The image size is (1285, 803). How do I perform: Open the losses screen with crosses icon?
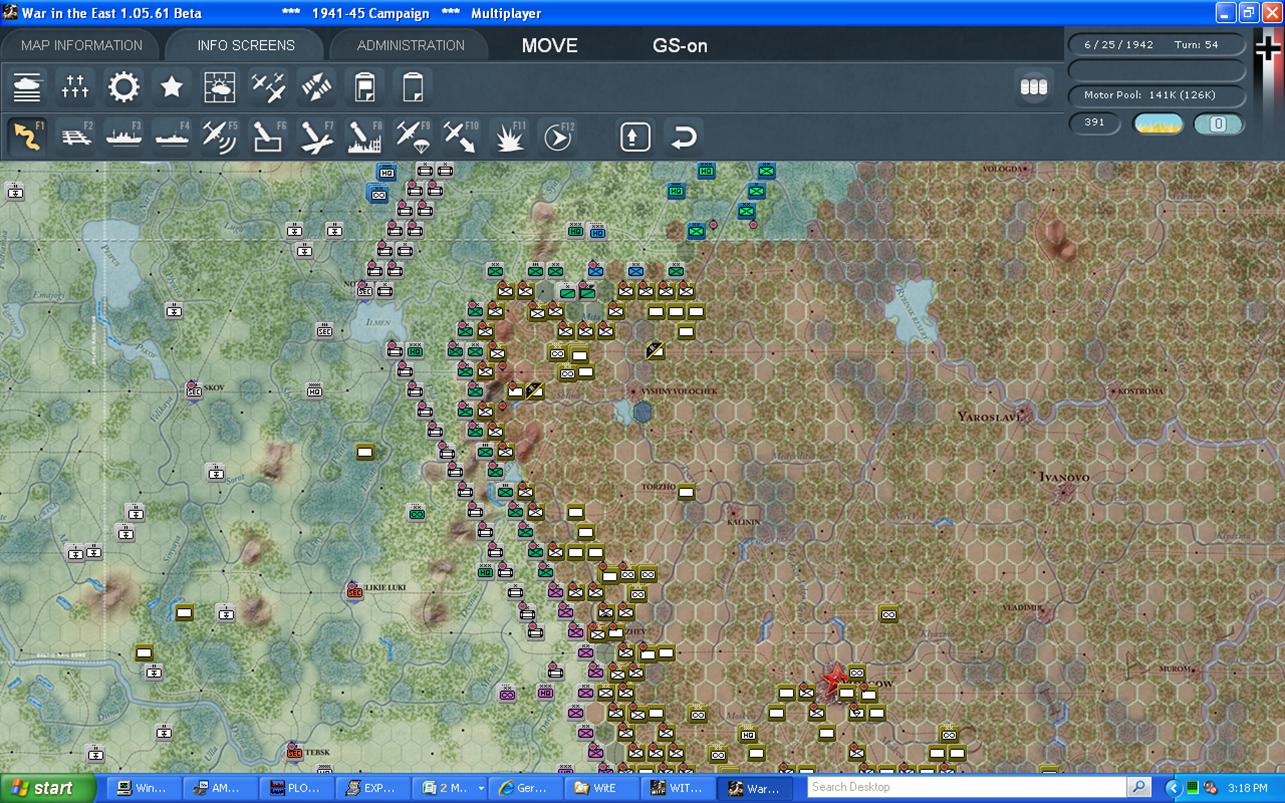tap(75, 87)
